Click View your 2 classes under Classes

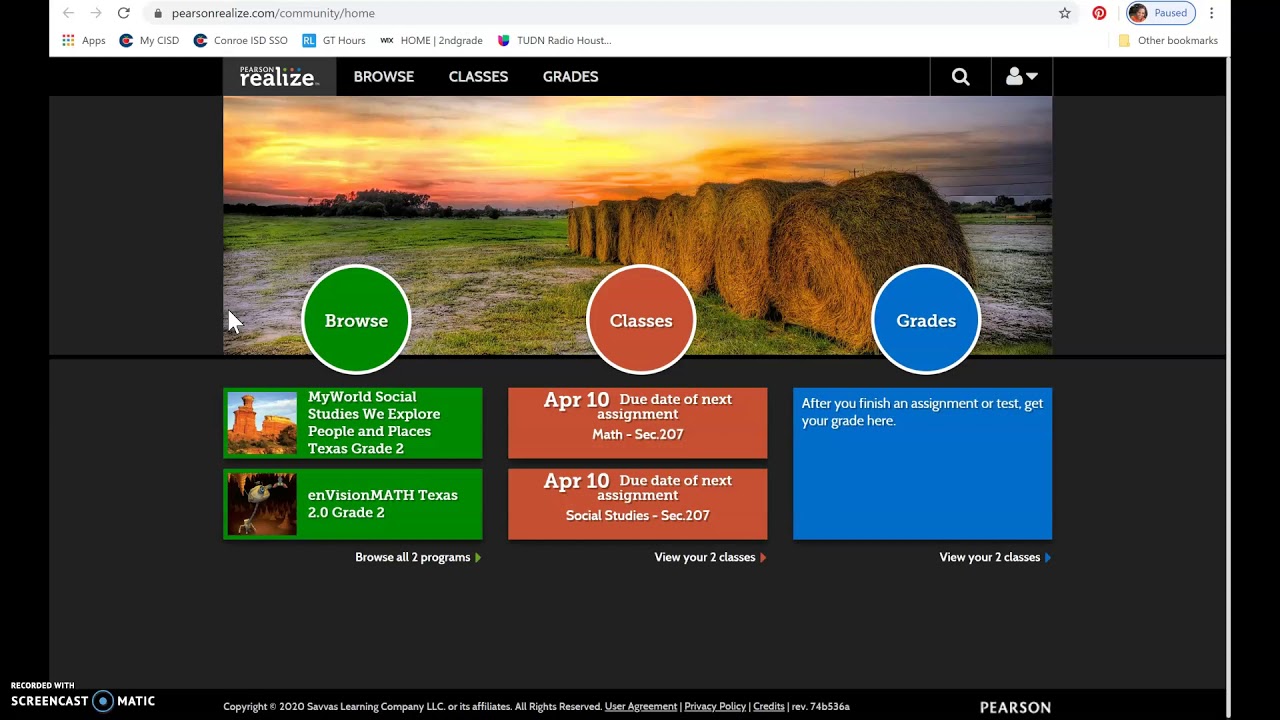point(710,557)
